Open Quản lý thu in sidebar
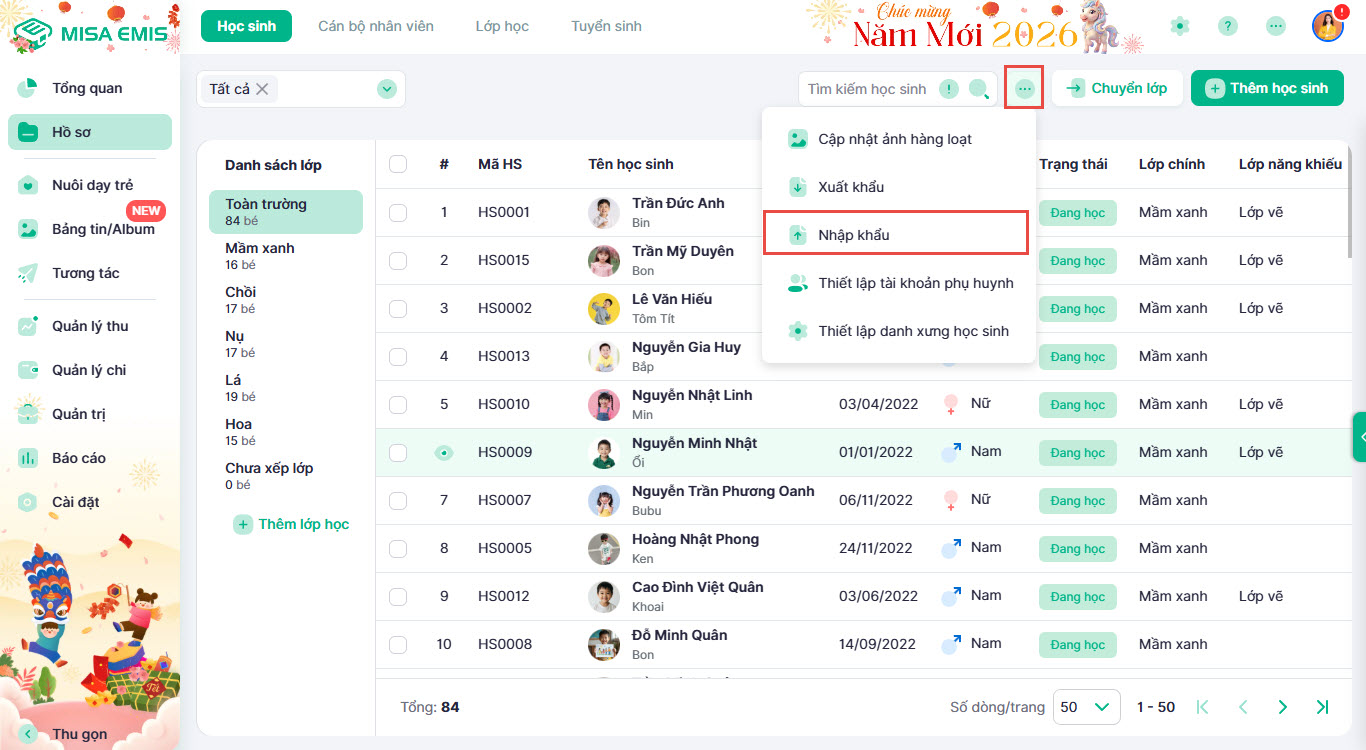The height and width of the screenshot is (750, 1366). [x=90, y=326]
